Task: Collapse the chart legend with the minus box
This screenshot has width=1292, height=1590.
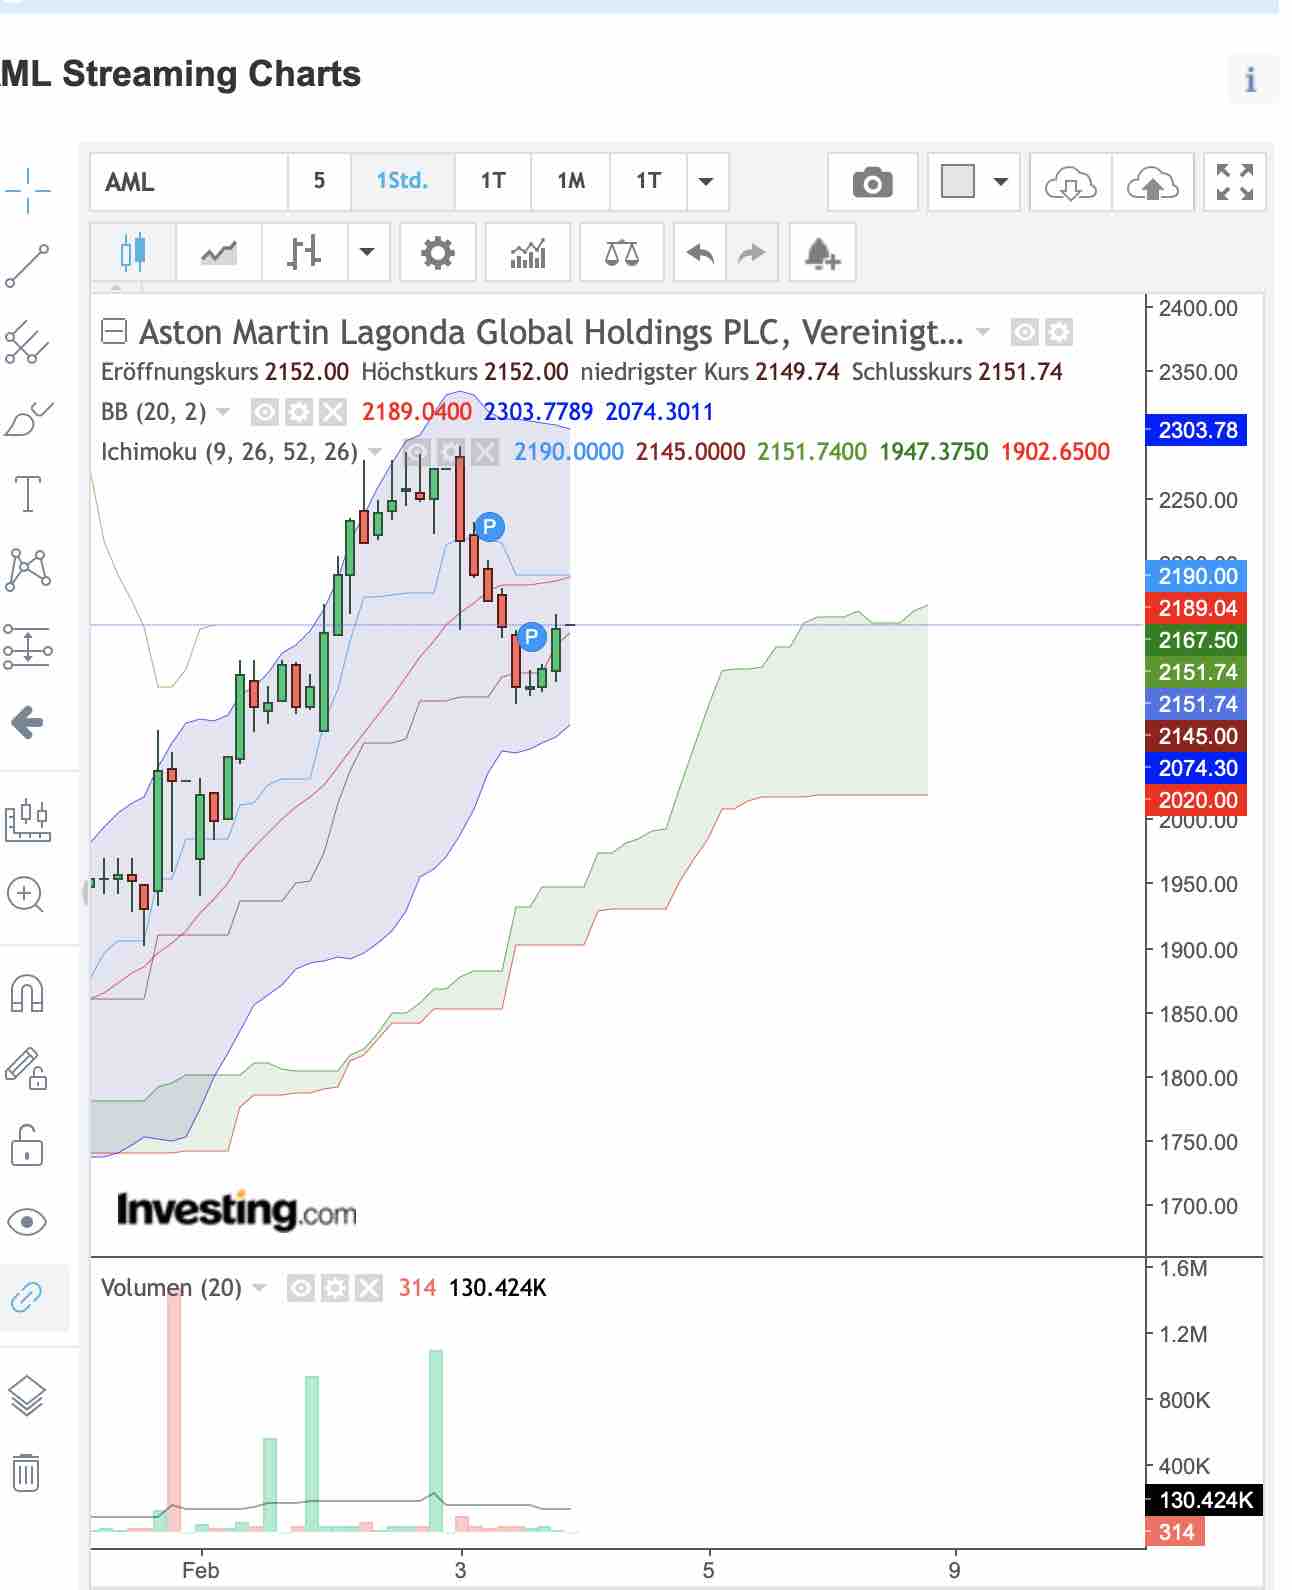Action: pyautogui.click(x=115, y=331)
